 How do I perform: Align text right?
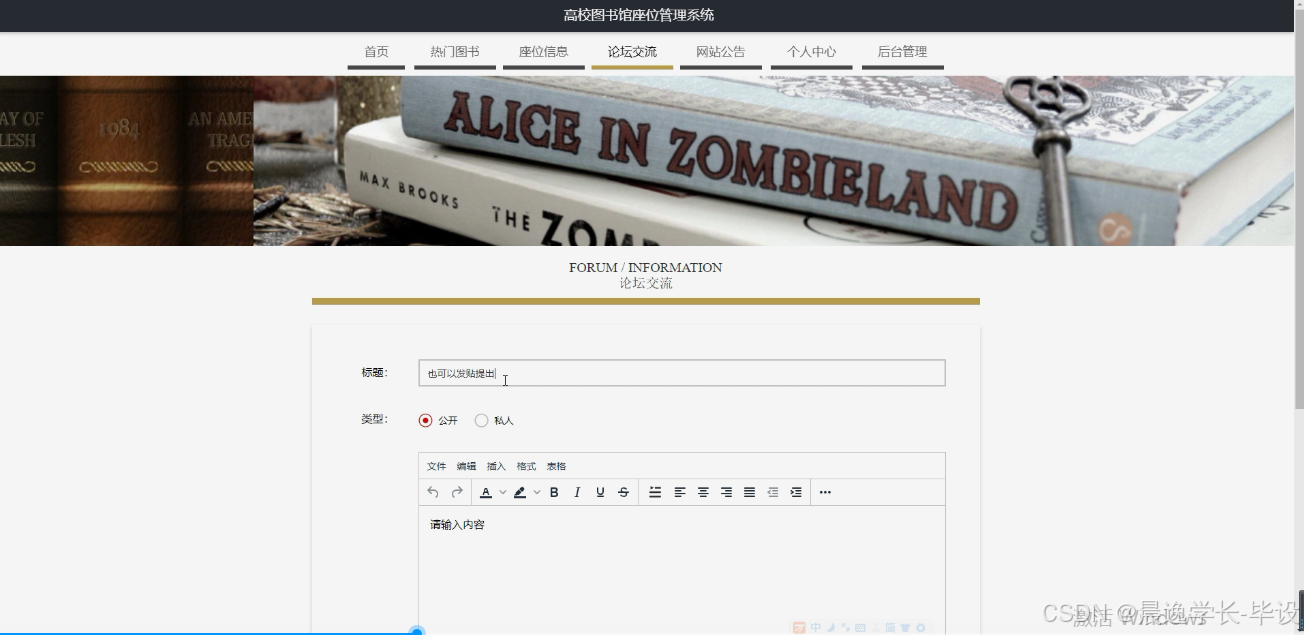click(x=726, y=492)
